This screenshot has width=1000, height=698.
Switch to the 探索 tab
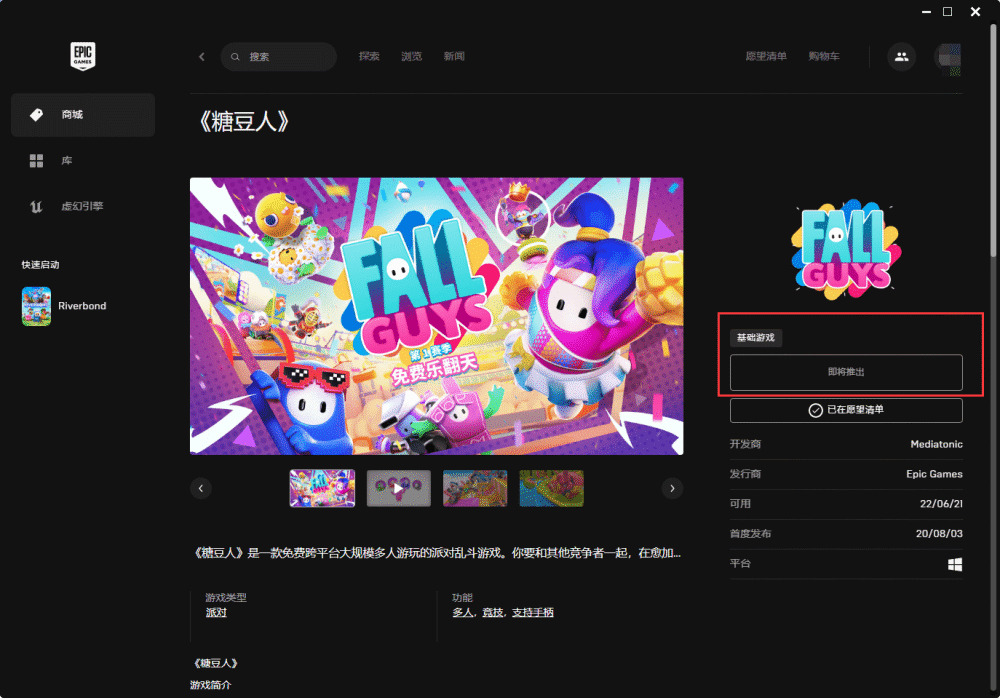[x=369, y=56]
